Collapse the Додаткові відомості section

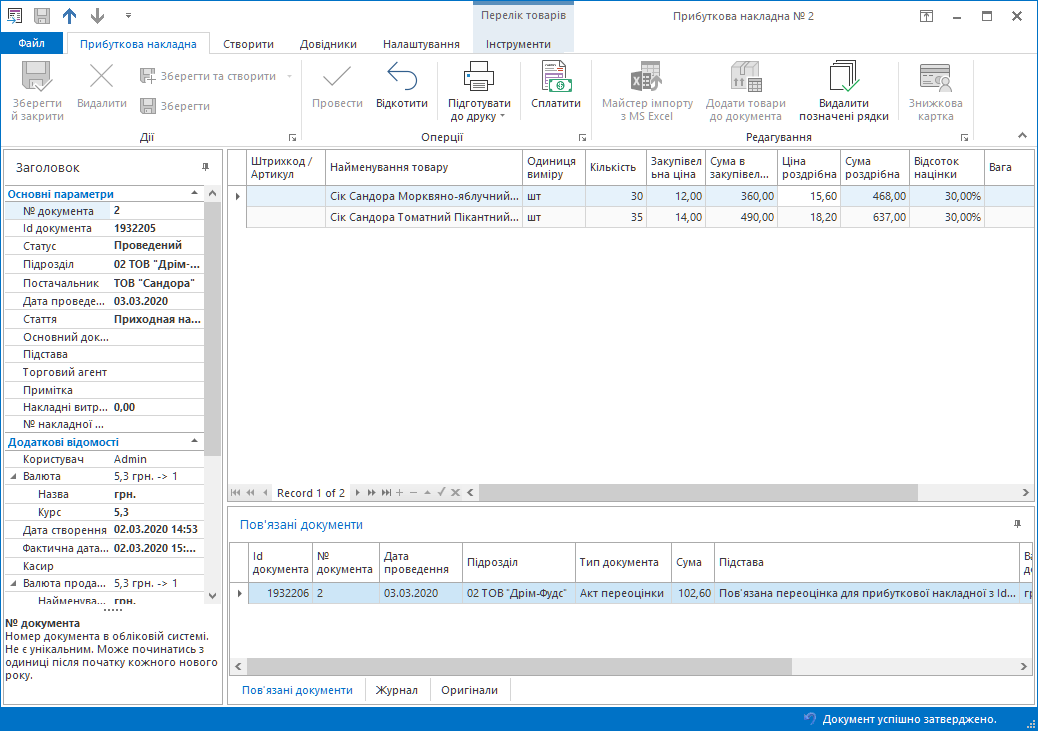[x=194, y=441]
